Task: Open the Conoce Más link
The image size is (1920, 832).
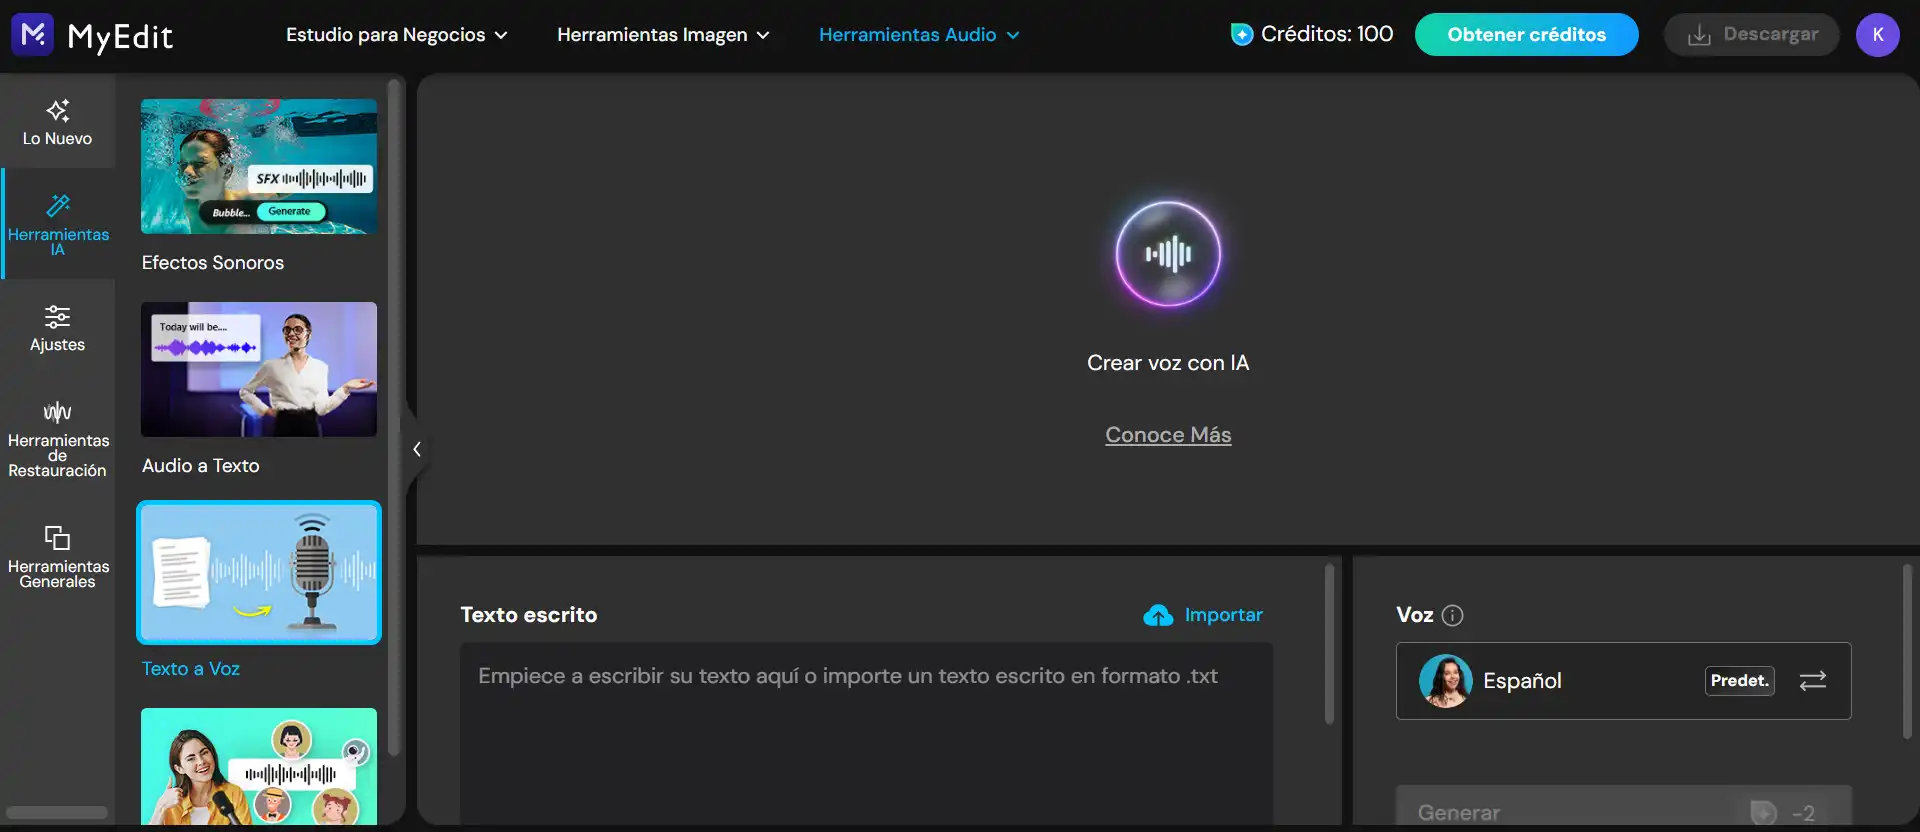Action: tap(1168, 435)
